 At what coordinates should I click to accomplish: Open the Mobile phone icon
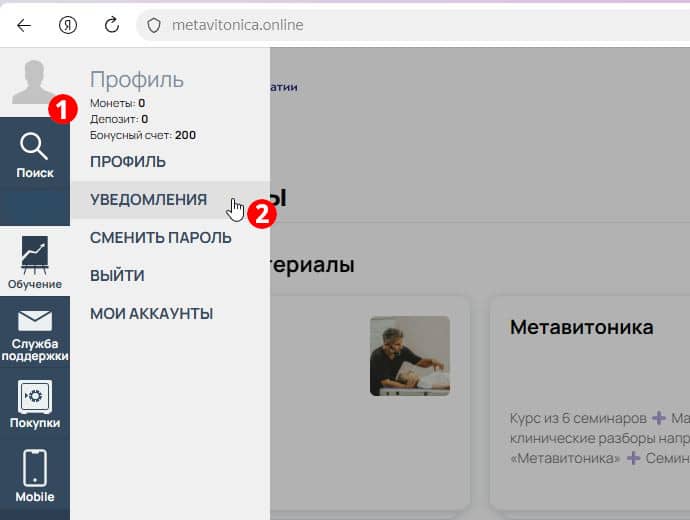click(x=34, y=475)
